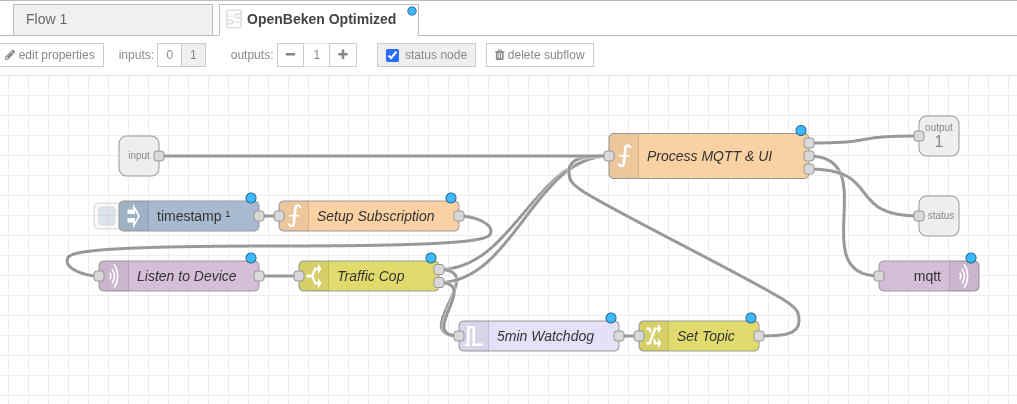Decrease the number of outputs
Viewport: 1017px width, 404px height.
290,55
